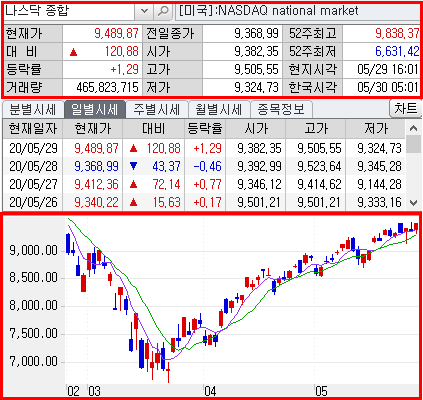The image size is (423, 400).
Task: Select the 20/05/29 row
Action: pyautogui.click(x=204, y=148)
